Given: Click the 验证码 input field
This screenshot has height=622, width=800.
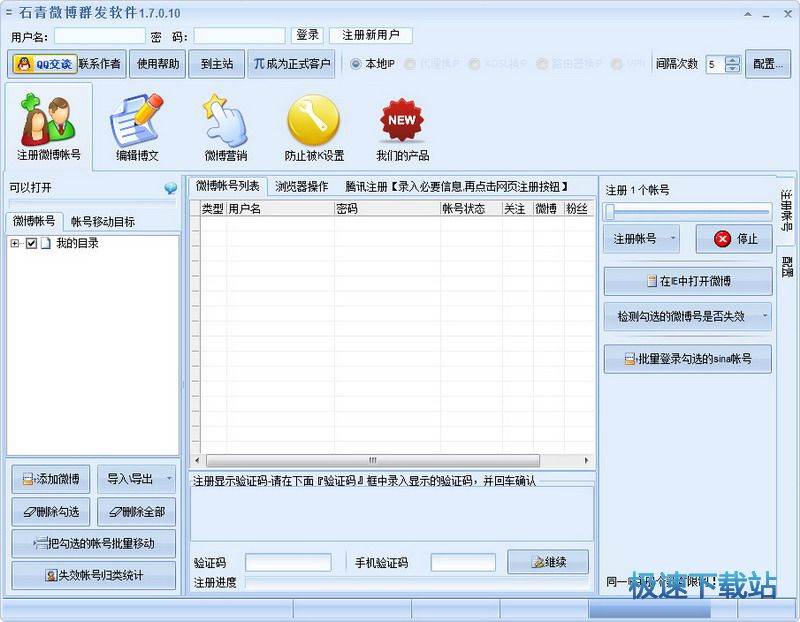Looking at the screenshot, I should [x=287, y=563].
